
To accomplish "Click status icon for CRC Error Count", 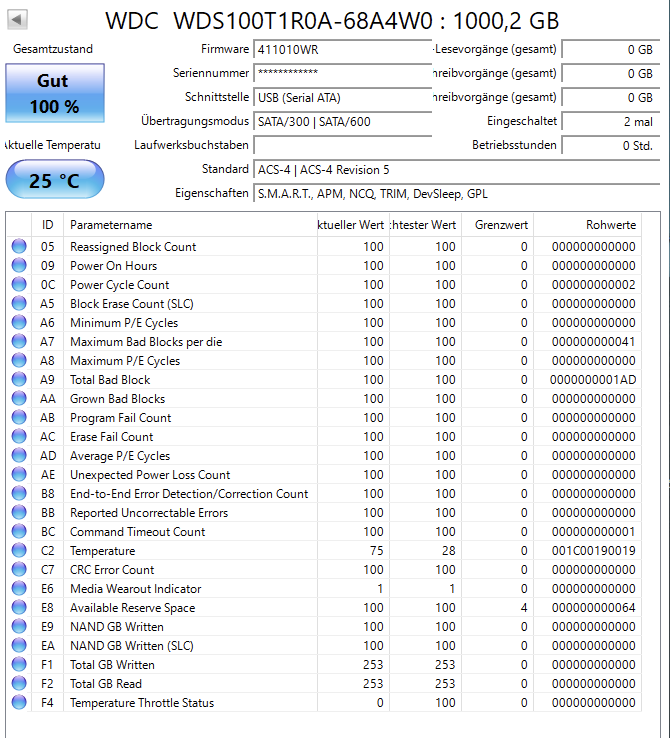I will tap(19, 569).
